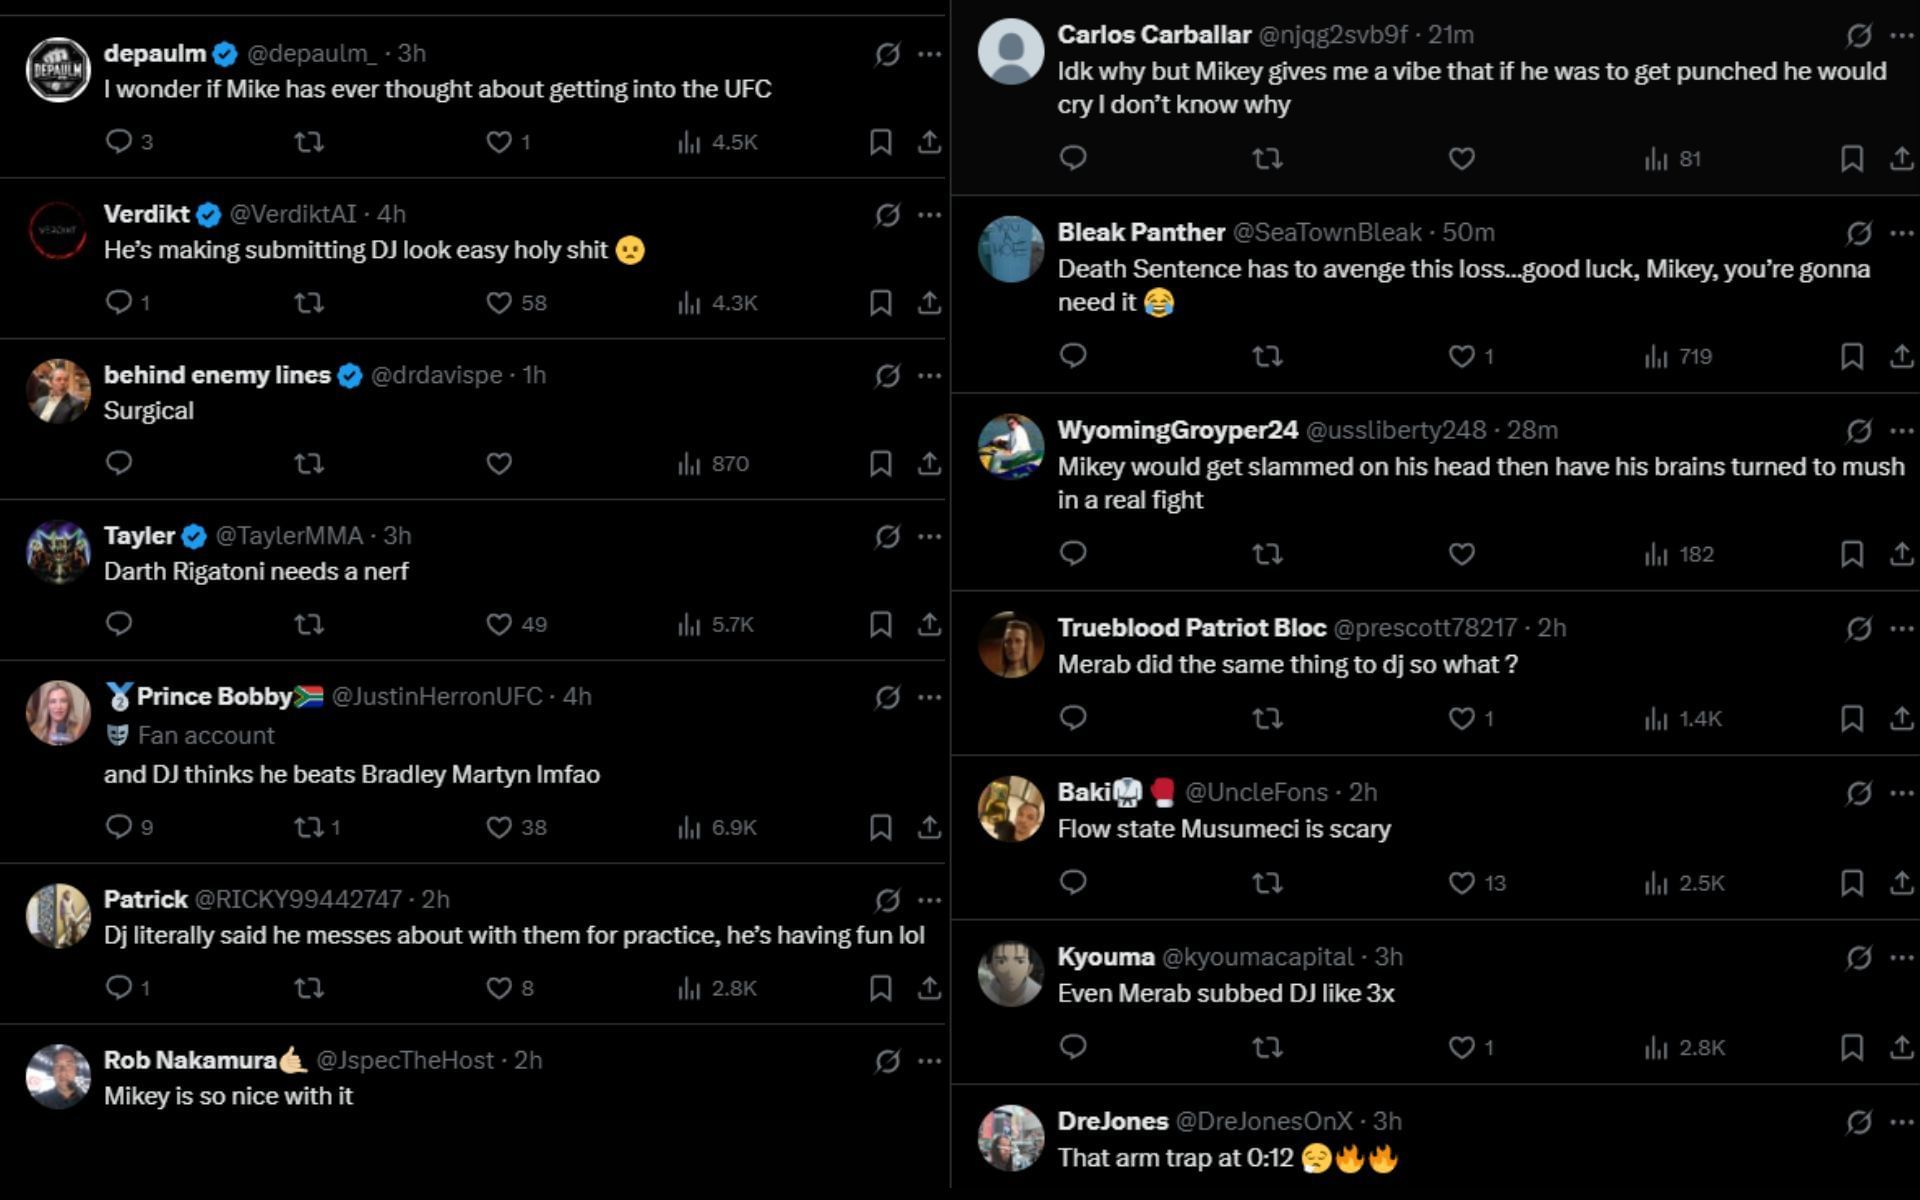
Task: Like WyomingGroyper24's real fight tweet
Action: click(1461, 554)
